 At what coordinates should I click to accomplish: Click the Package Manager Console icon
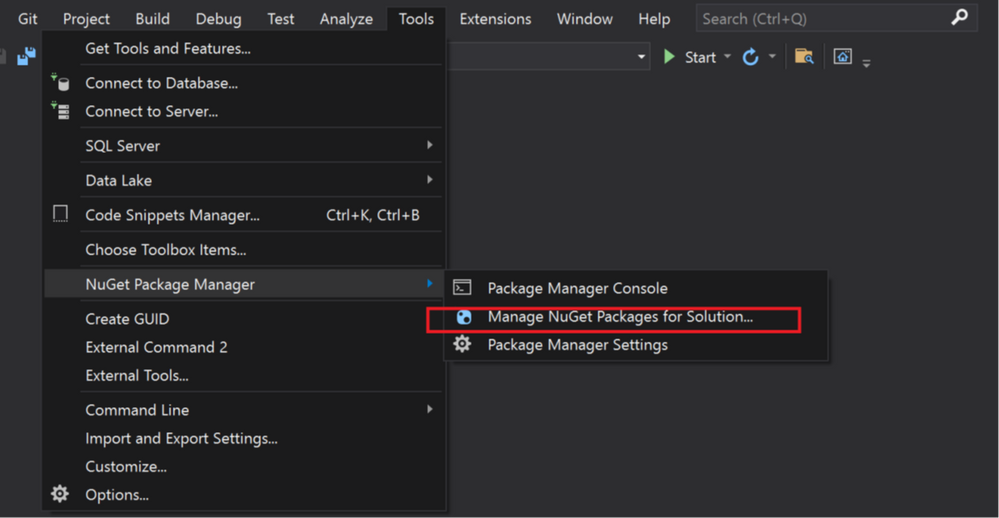click(462, 288)
